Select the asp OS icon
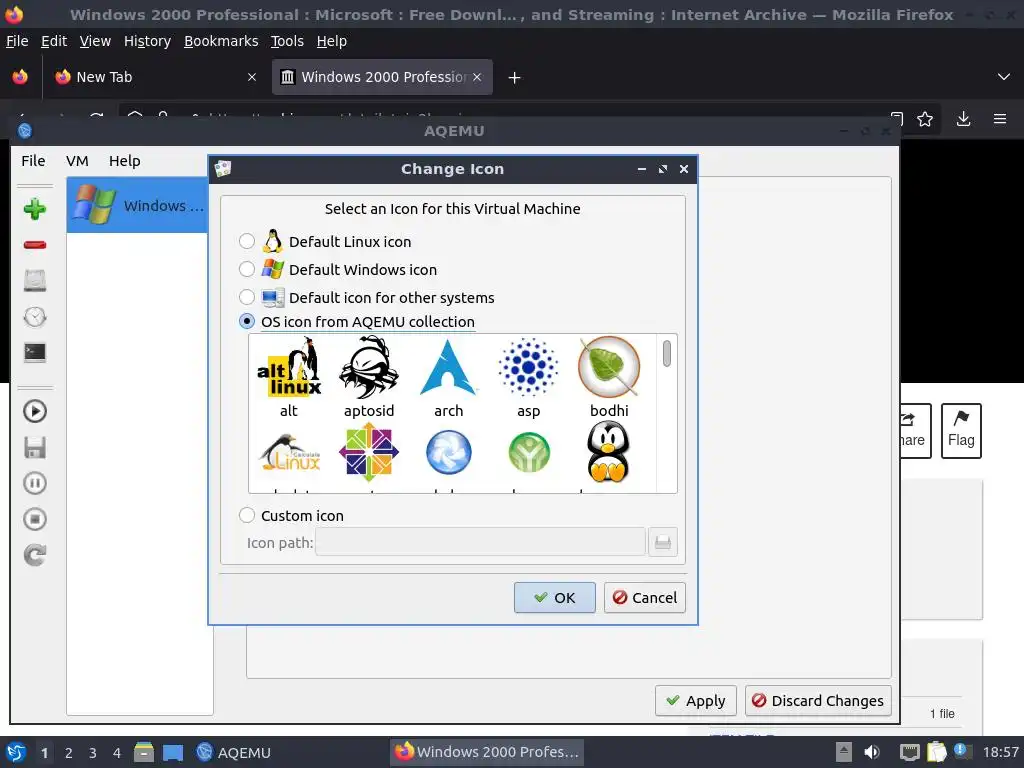 click(528, 367)
